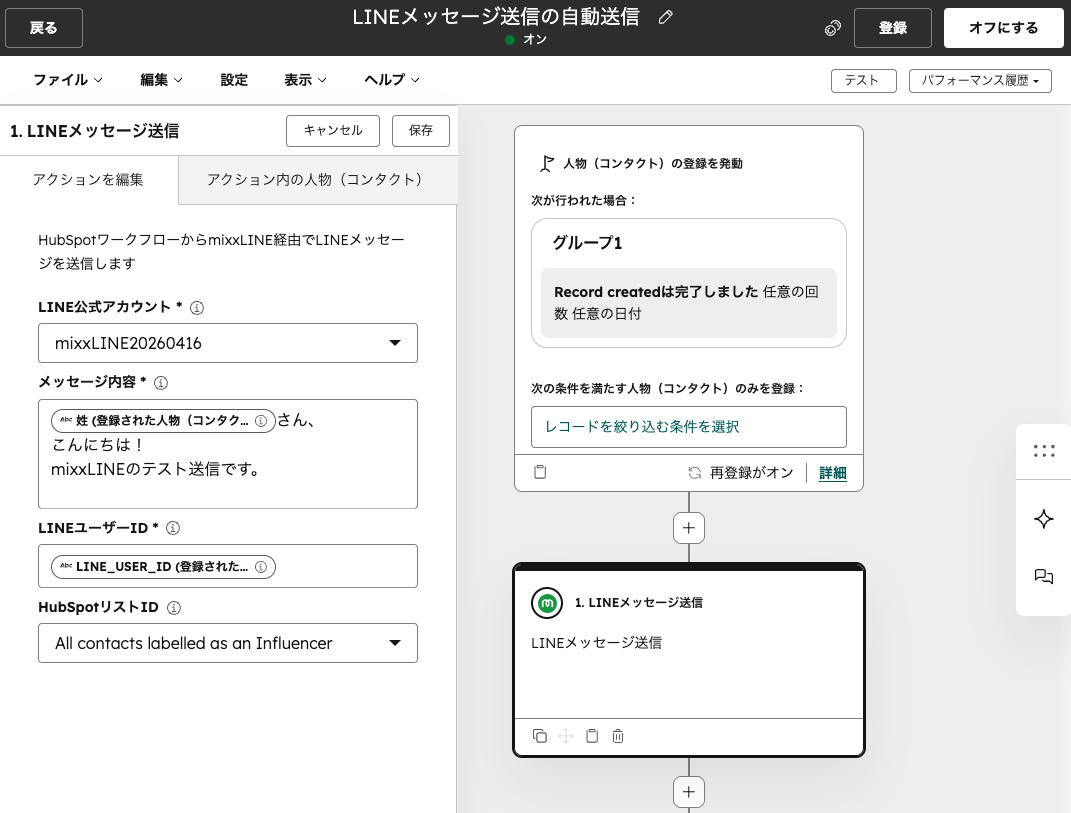Open ヘルプ menu

[x=392, y=80]
